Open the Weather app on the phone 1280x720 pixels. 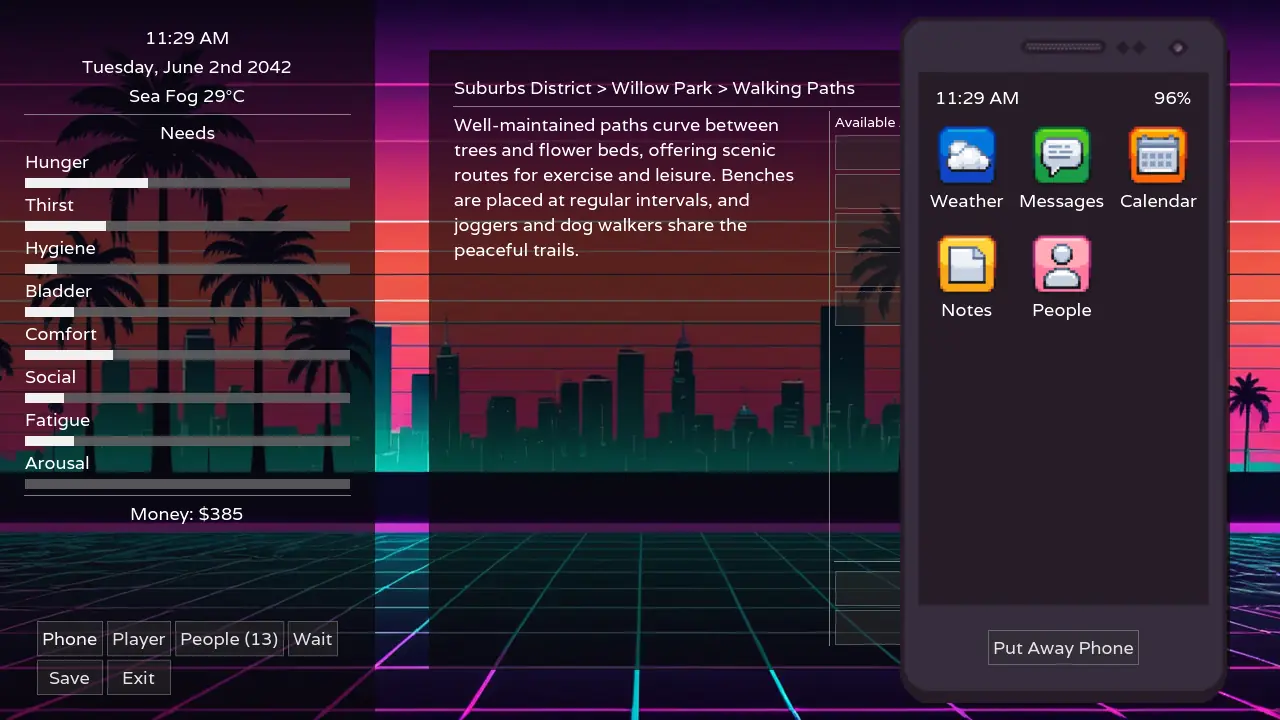click(966, 156)
